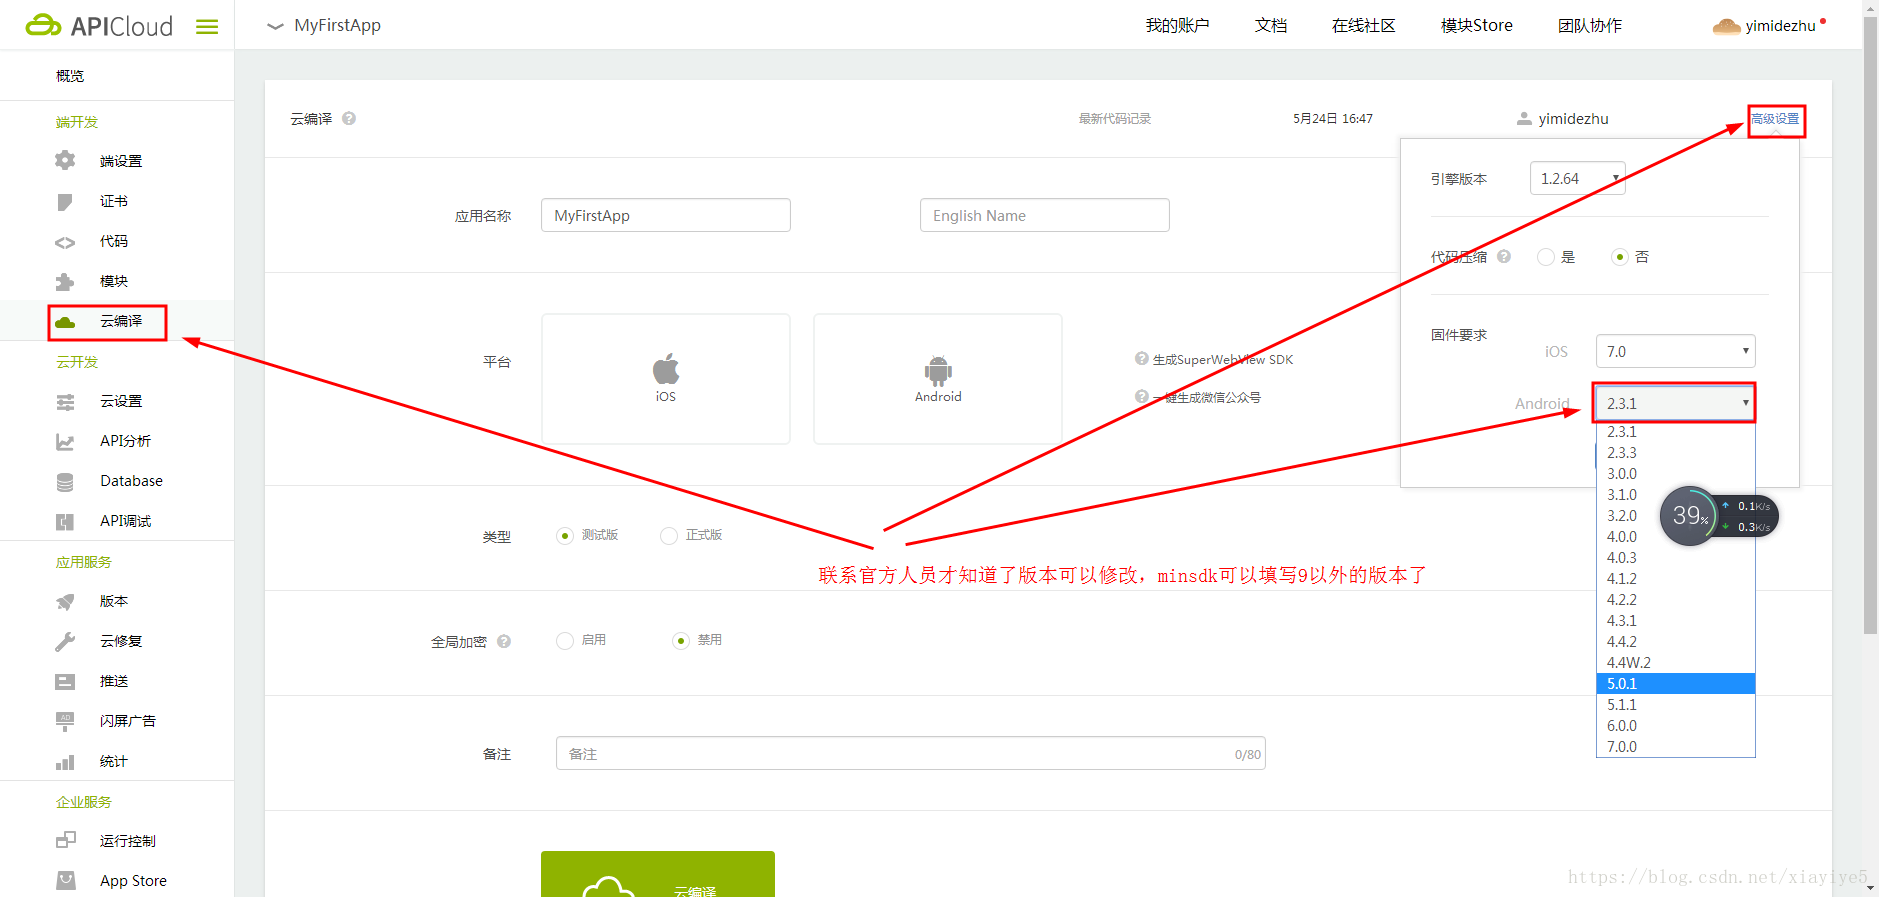The image size is (1879, 897).
Task: Click the green 云编译 build button
Action: coord(658,874)
